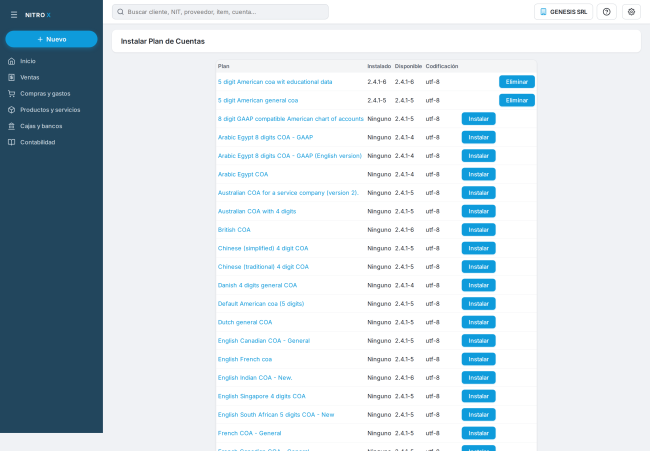Instalar French COA - General
The width and height of the screenshot is (650, 451).
click(478, 433)
